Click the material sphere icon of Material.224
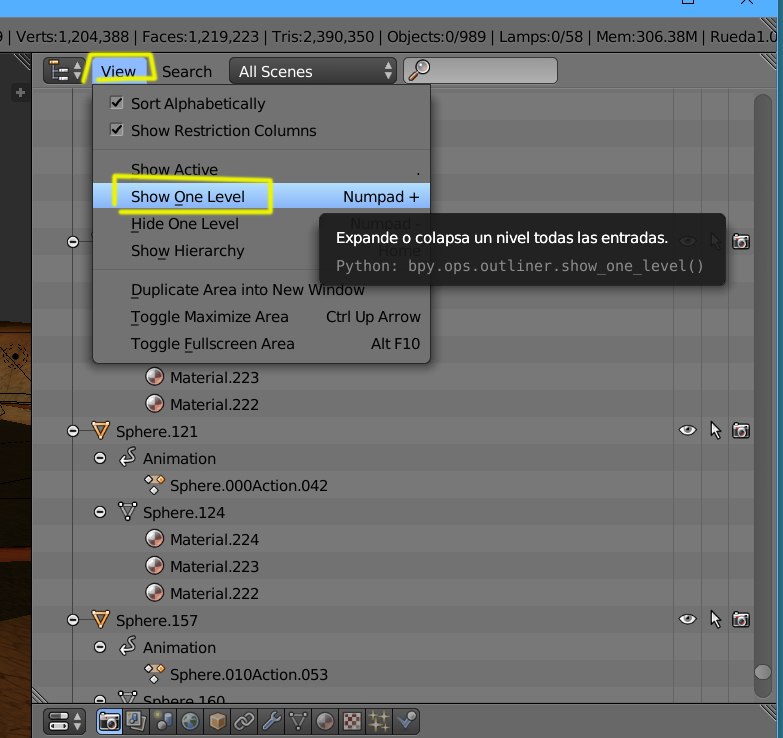Viewport: 783px width, 738px height. tap(154, 539)
